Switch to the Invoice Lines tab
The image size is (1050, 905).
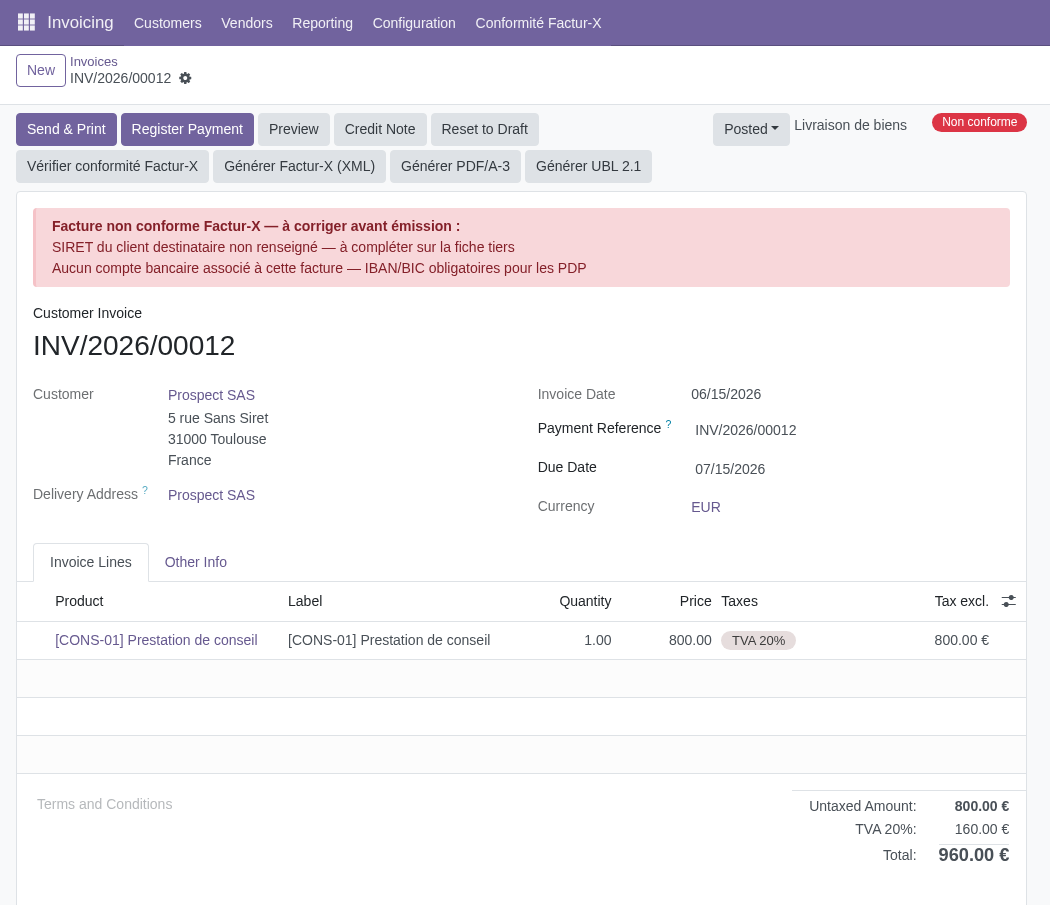(x=91, y=562)
